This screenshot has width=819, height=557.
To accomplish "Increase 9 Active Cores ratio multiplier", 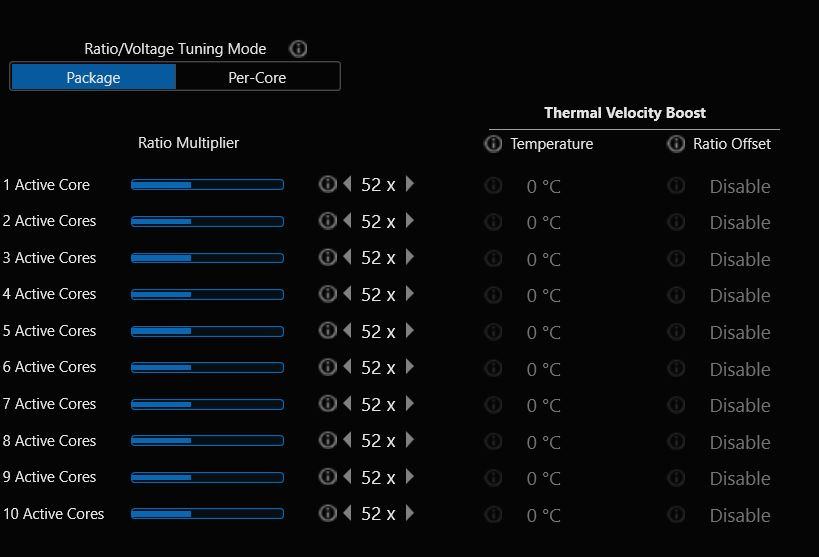I will click(410, 477).
